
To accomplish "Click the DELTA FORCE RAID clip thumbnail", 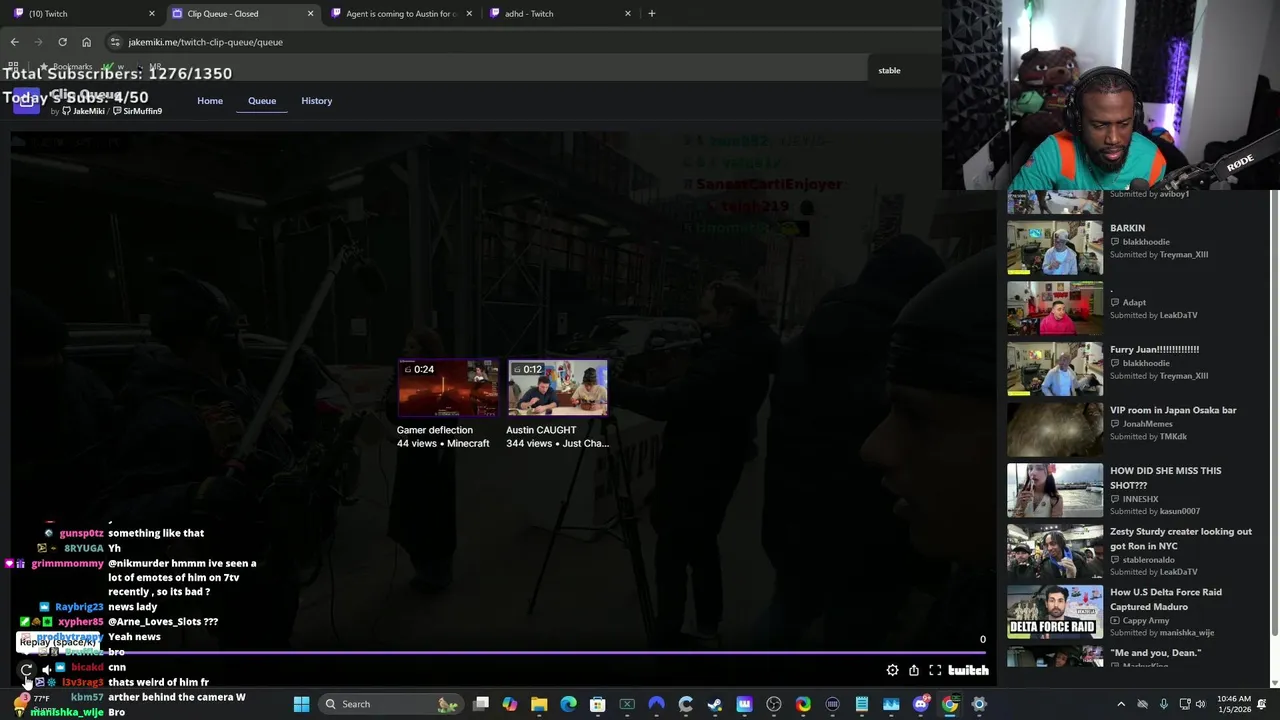I will pos(1055,612).
